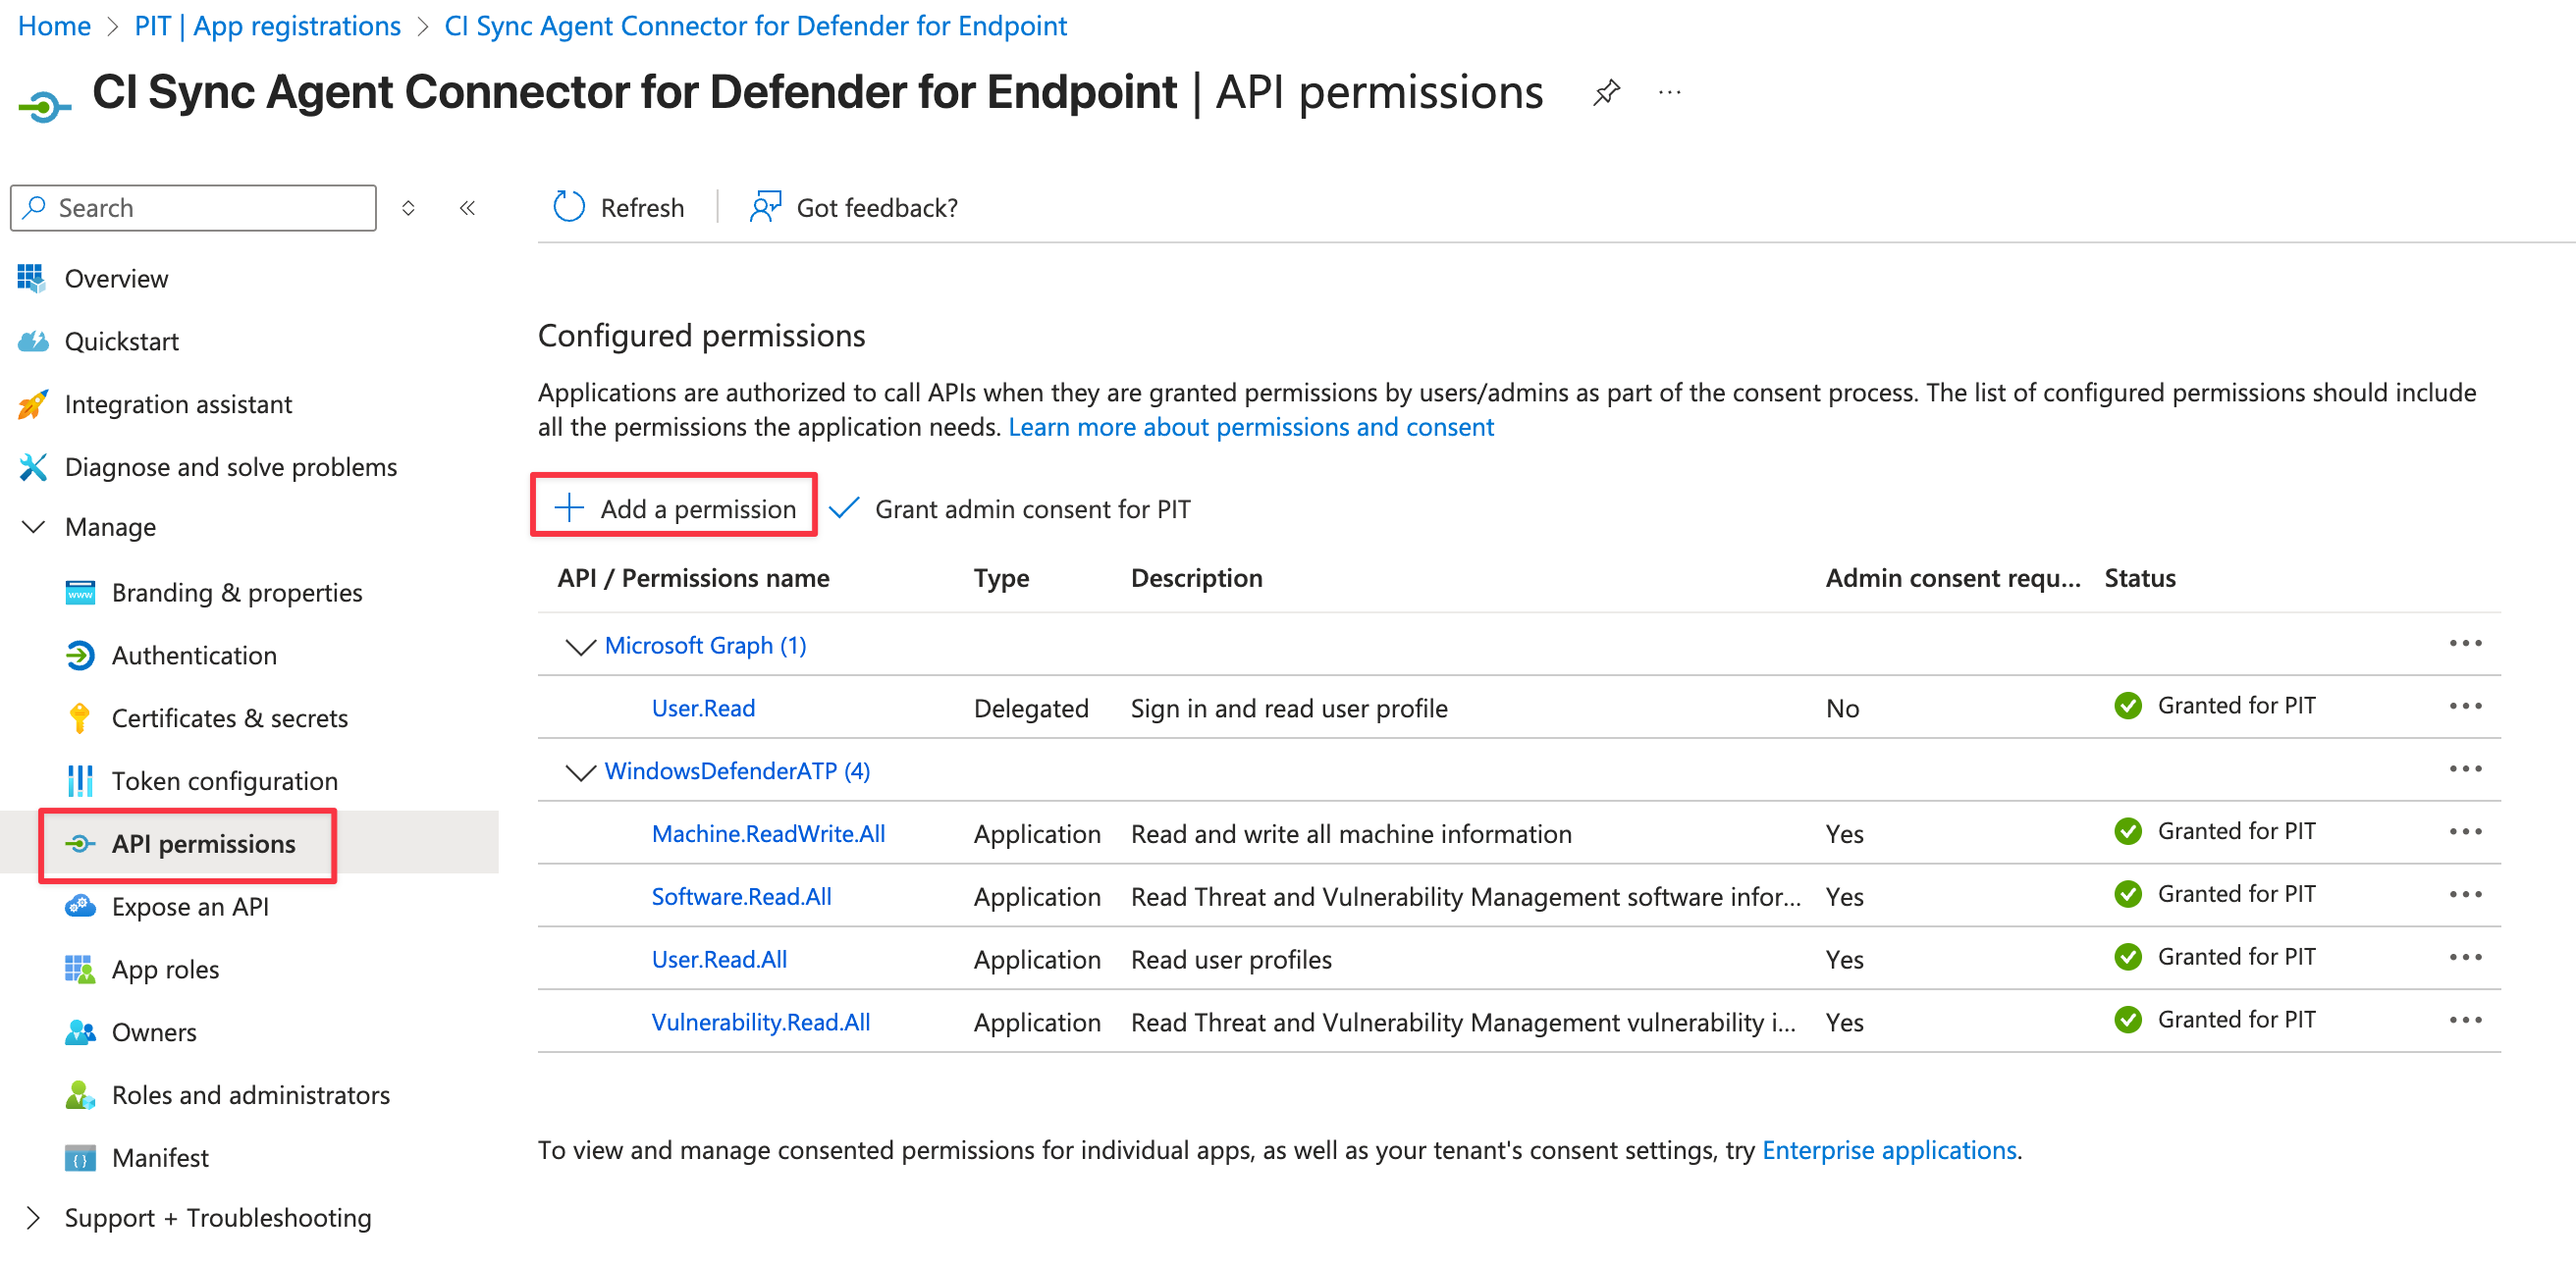
Task: Open the ellipsis menu for Software.Read.All row
Action: 2465,895
